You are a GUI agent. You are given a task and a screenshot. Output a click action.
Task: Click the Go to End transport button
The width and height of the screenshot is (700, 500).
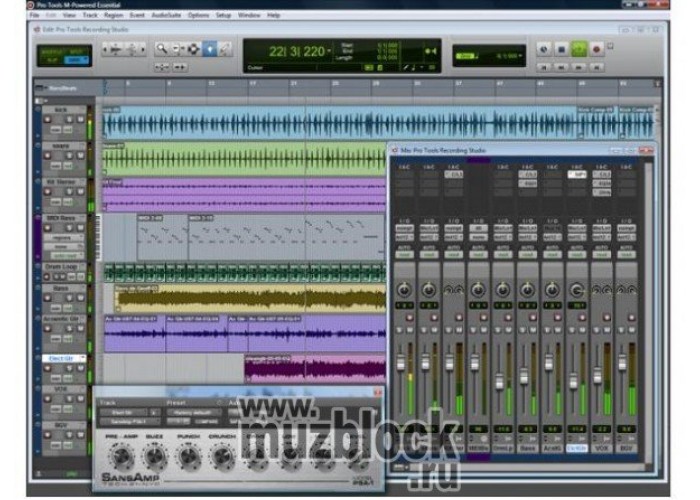596,67
